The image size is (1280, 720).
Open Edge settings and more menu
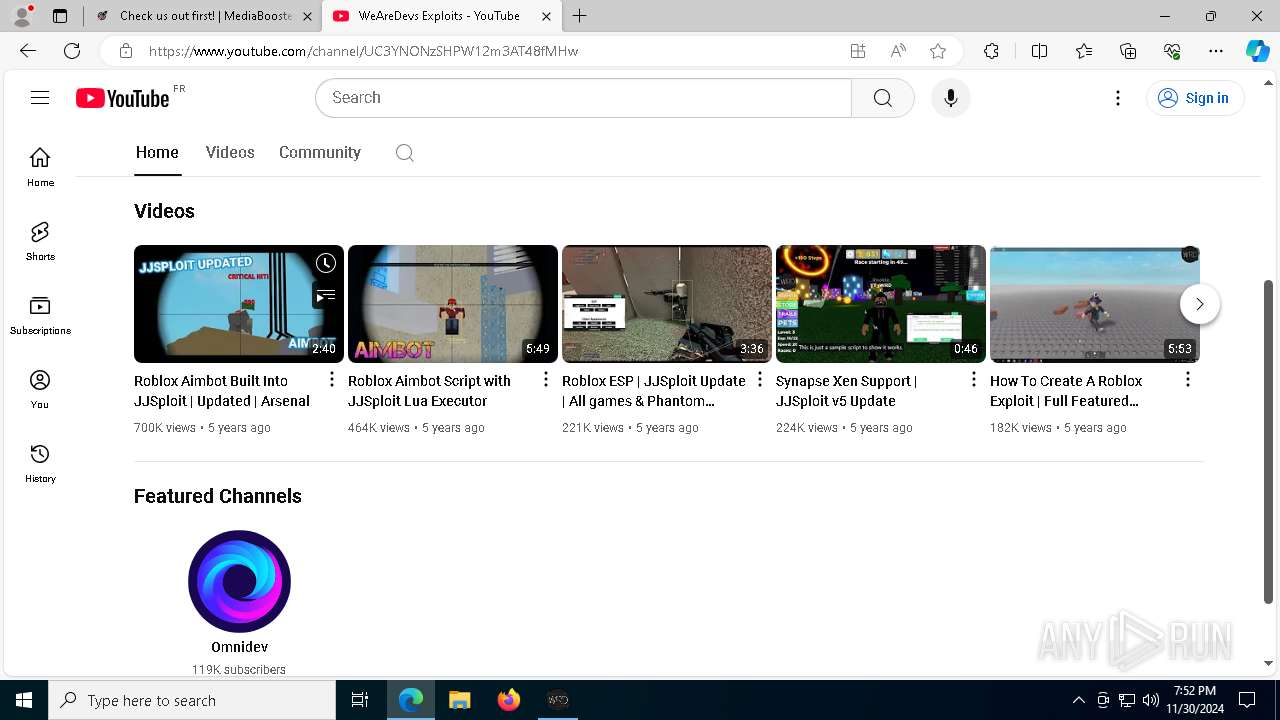(1216, 51)
